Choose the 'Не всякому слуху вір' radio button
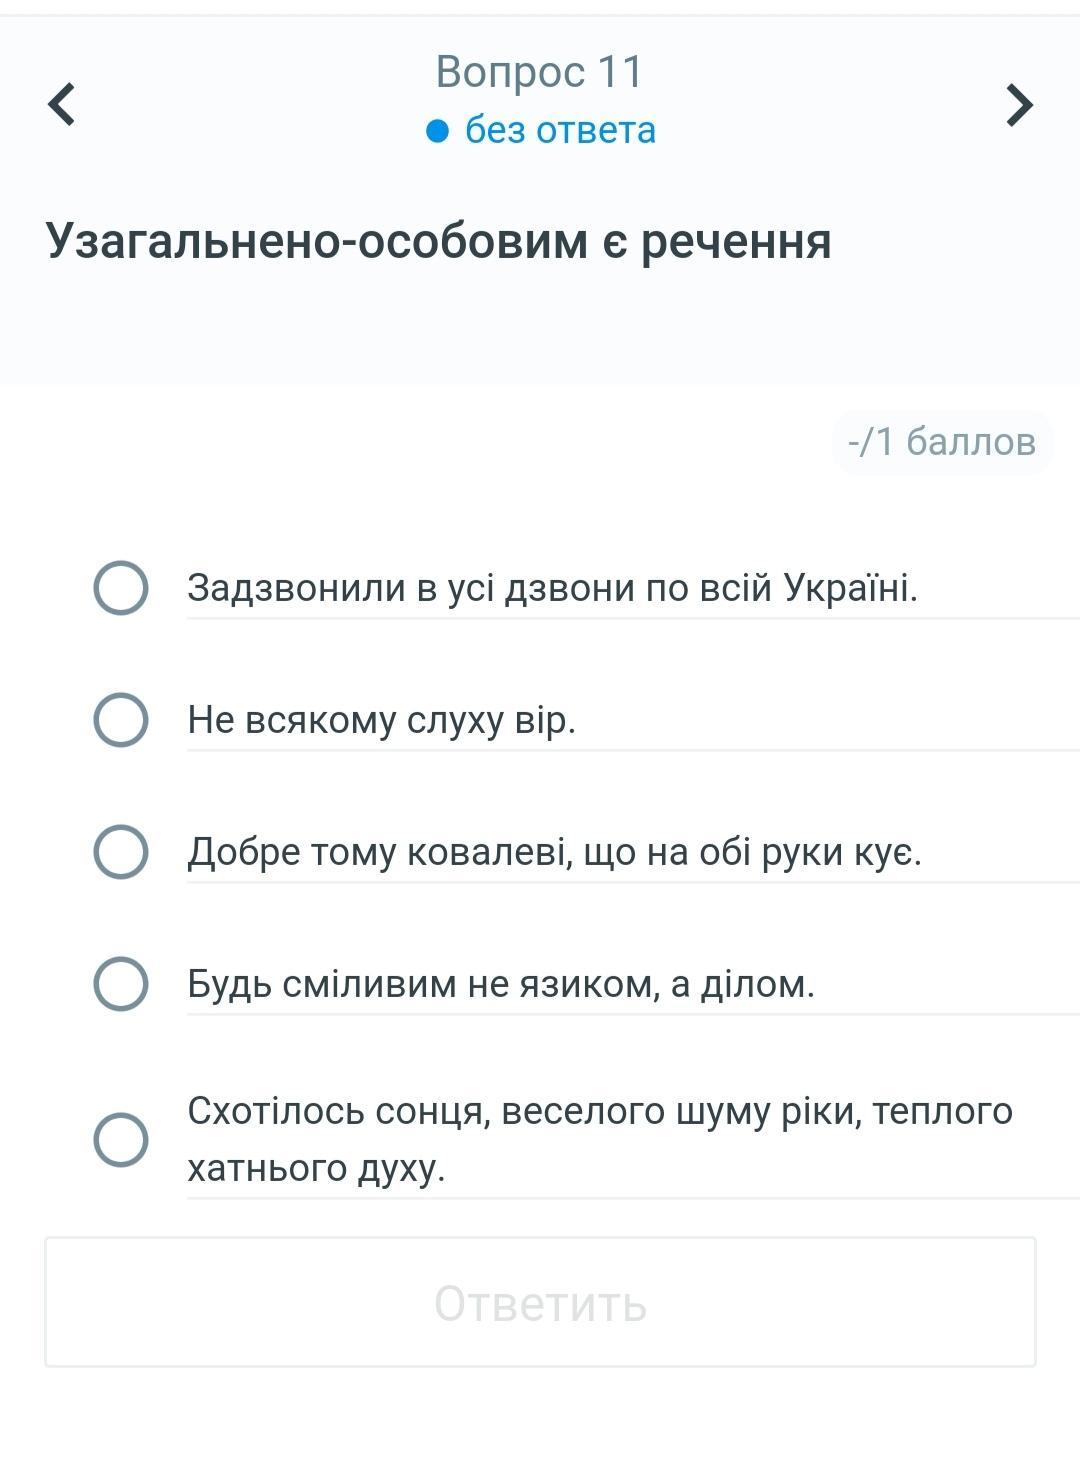This screenshot has width=1080, height=1469. 121,719
